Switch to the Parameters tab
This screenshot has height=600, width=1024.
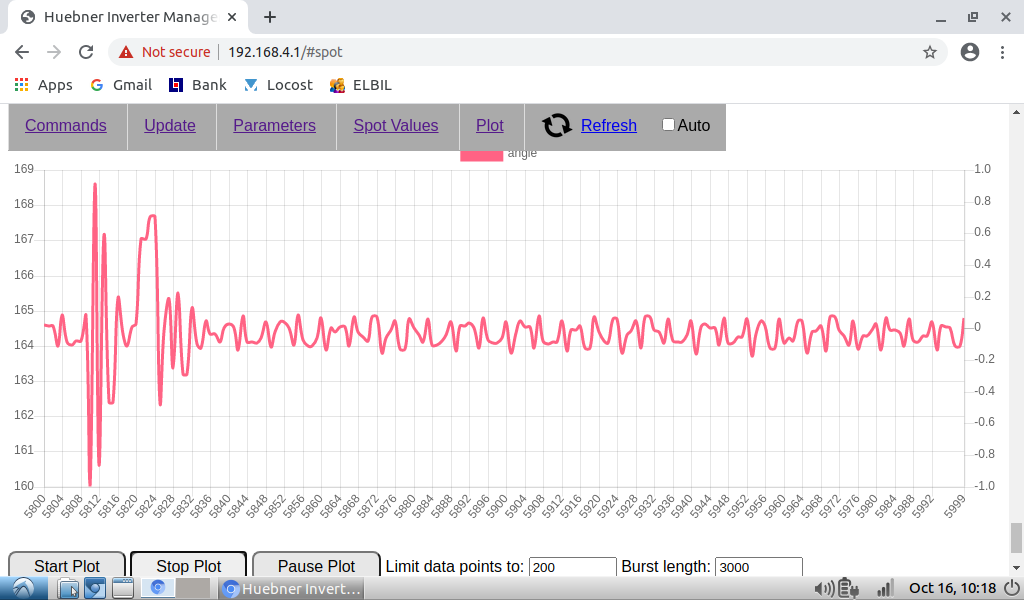coord(274,125)
